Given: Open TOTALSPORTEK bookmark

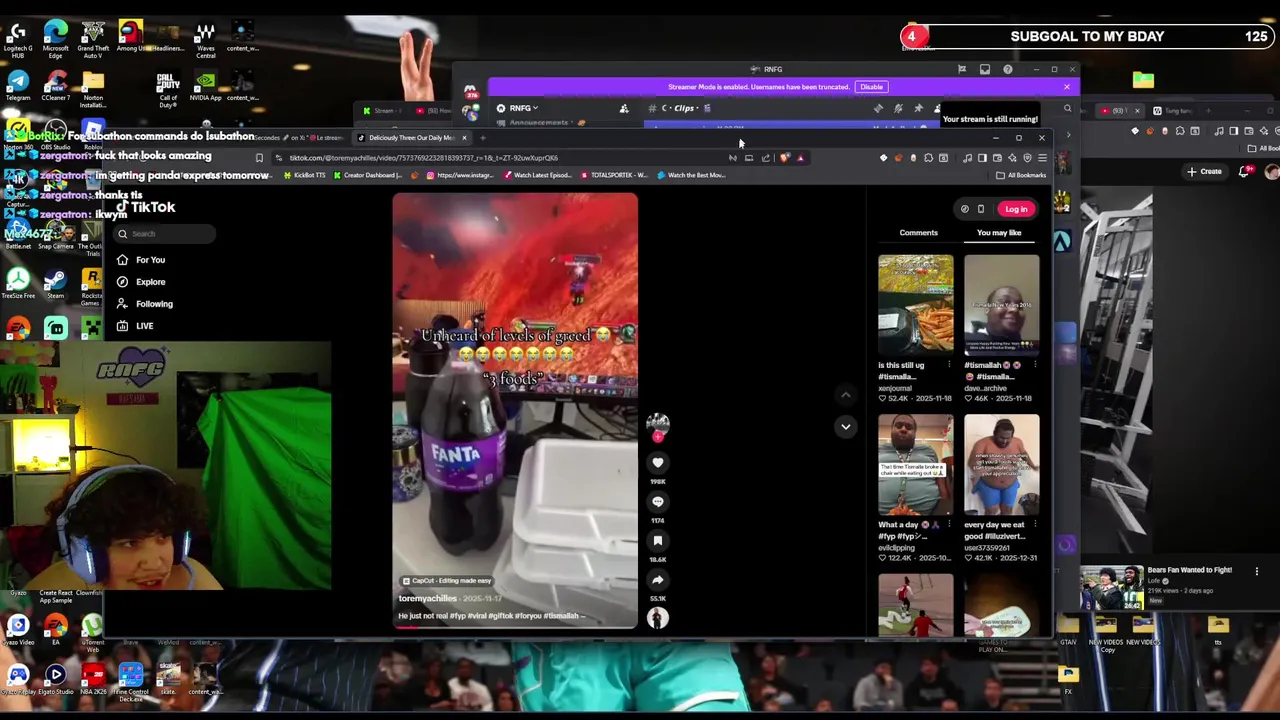Looking at the screenshot, I should point(614,175).
